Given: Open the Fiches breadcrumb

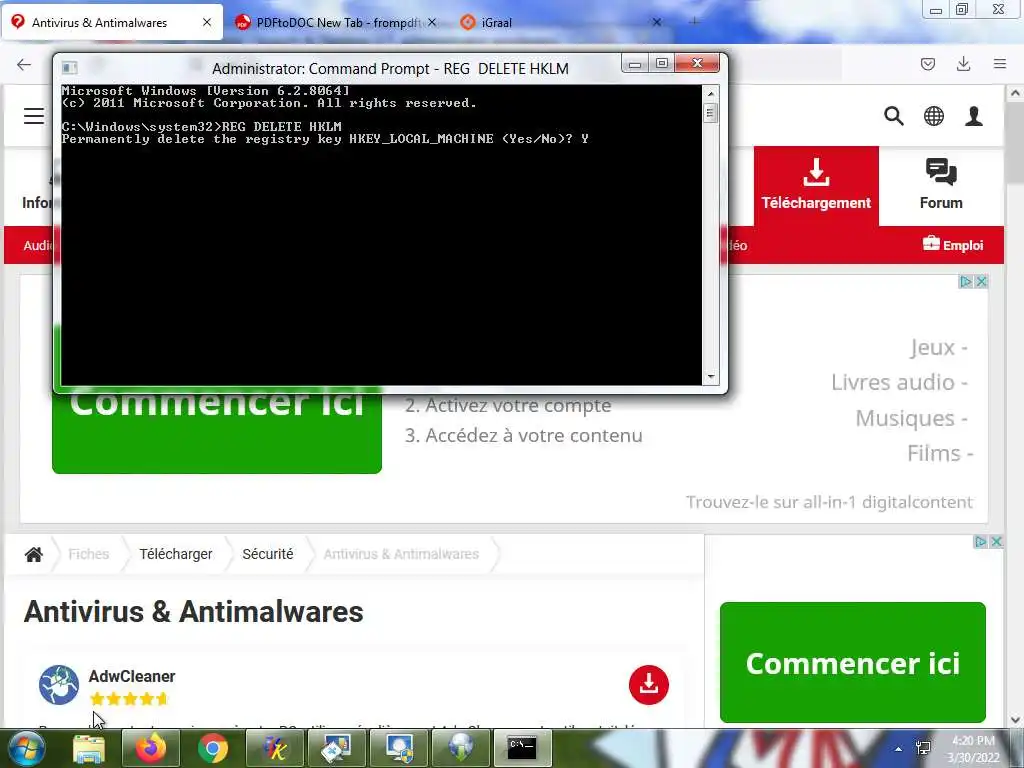Looking at the screenshot, I should [89, 554].
